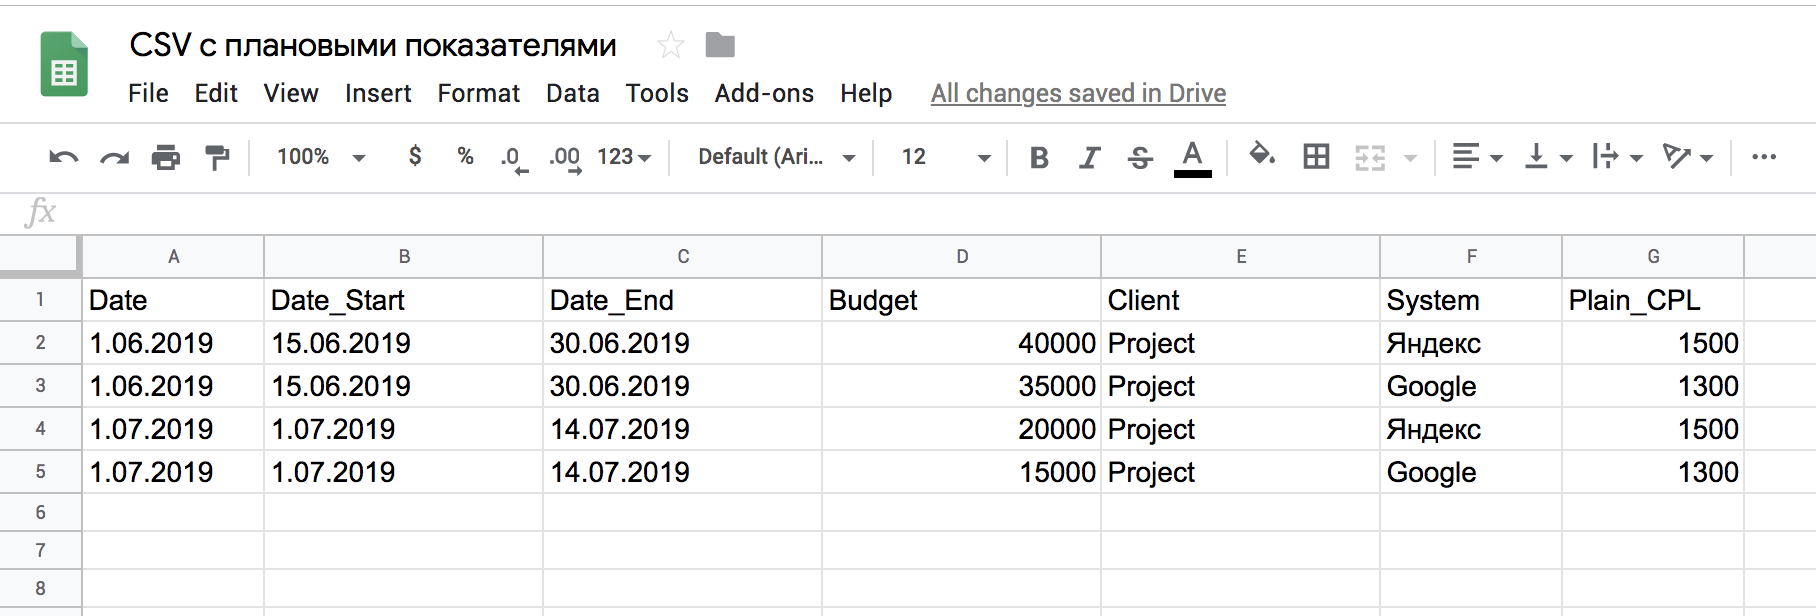1816x616 pixels.
Task: Open vertical align dropdown
Action: 1548,157
